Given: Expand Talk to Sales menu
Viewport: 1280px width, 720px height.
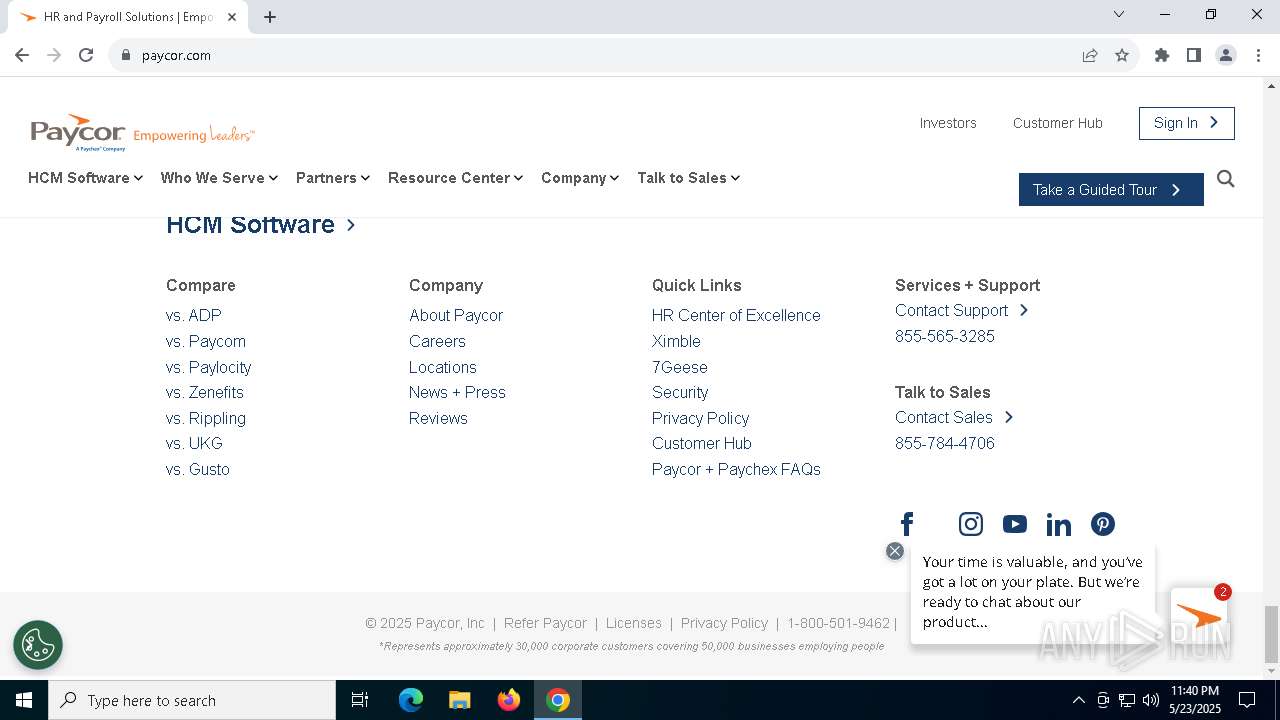Looking at the screenshot, I should pos(688,178).
